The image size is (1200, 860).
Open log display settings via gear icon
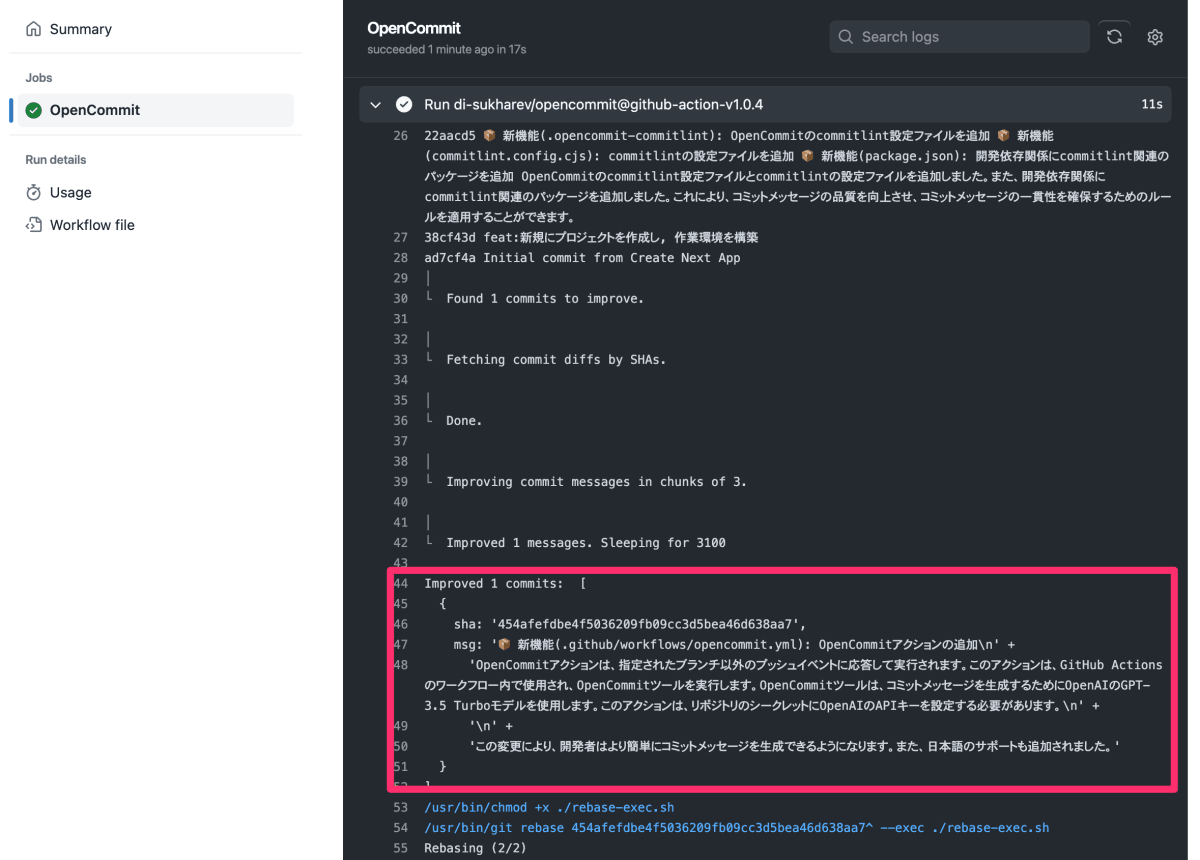pyautogui.click(x=1155, y=36)
